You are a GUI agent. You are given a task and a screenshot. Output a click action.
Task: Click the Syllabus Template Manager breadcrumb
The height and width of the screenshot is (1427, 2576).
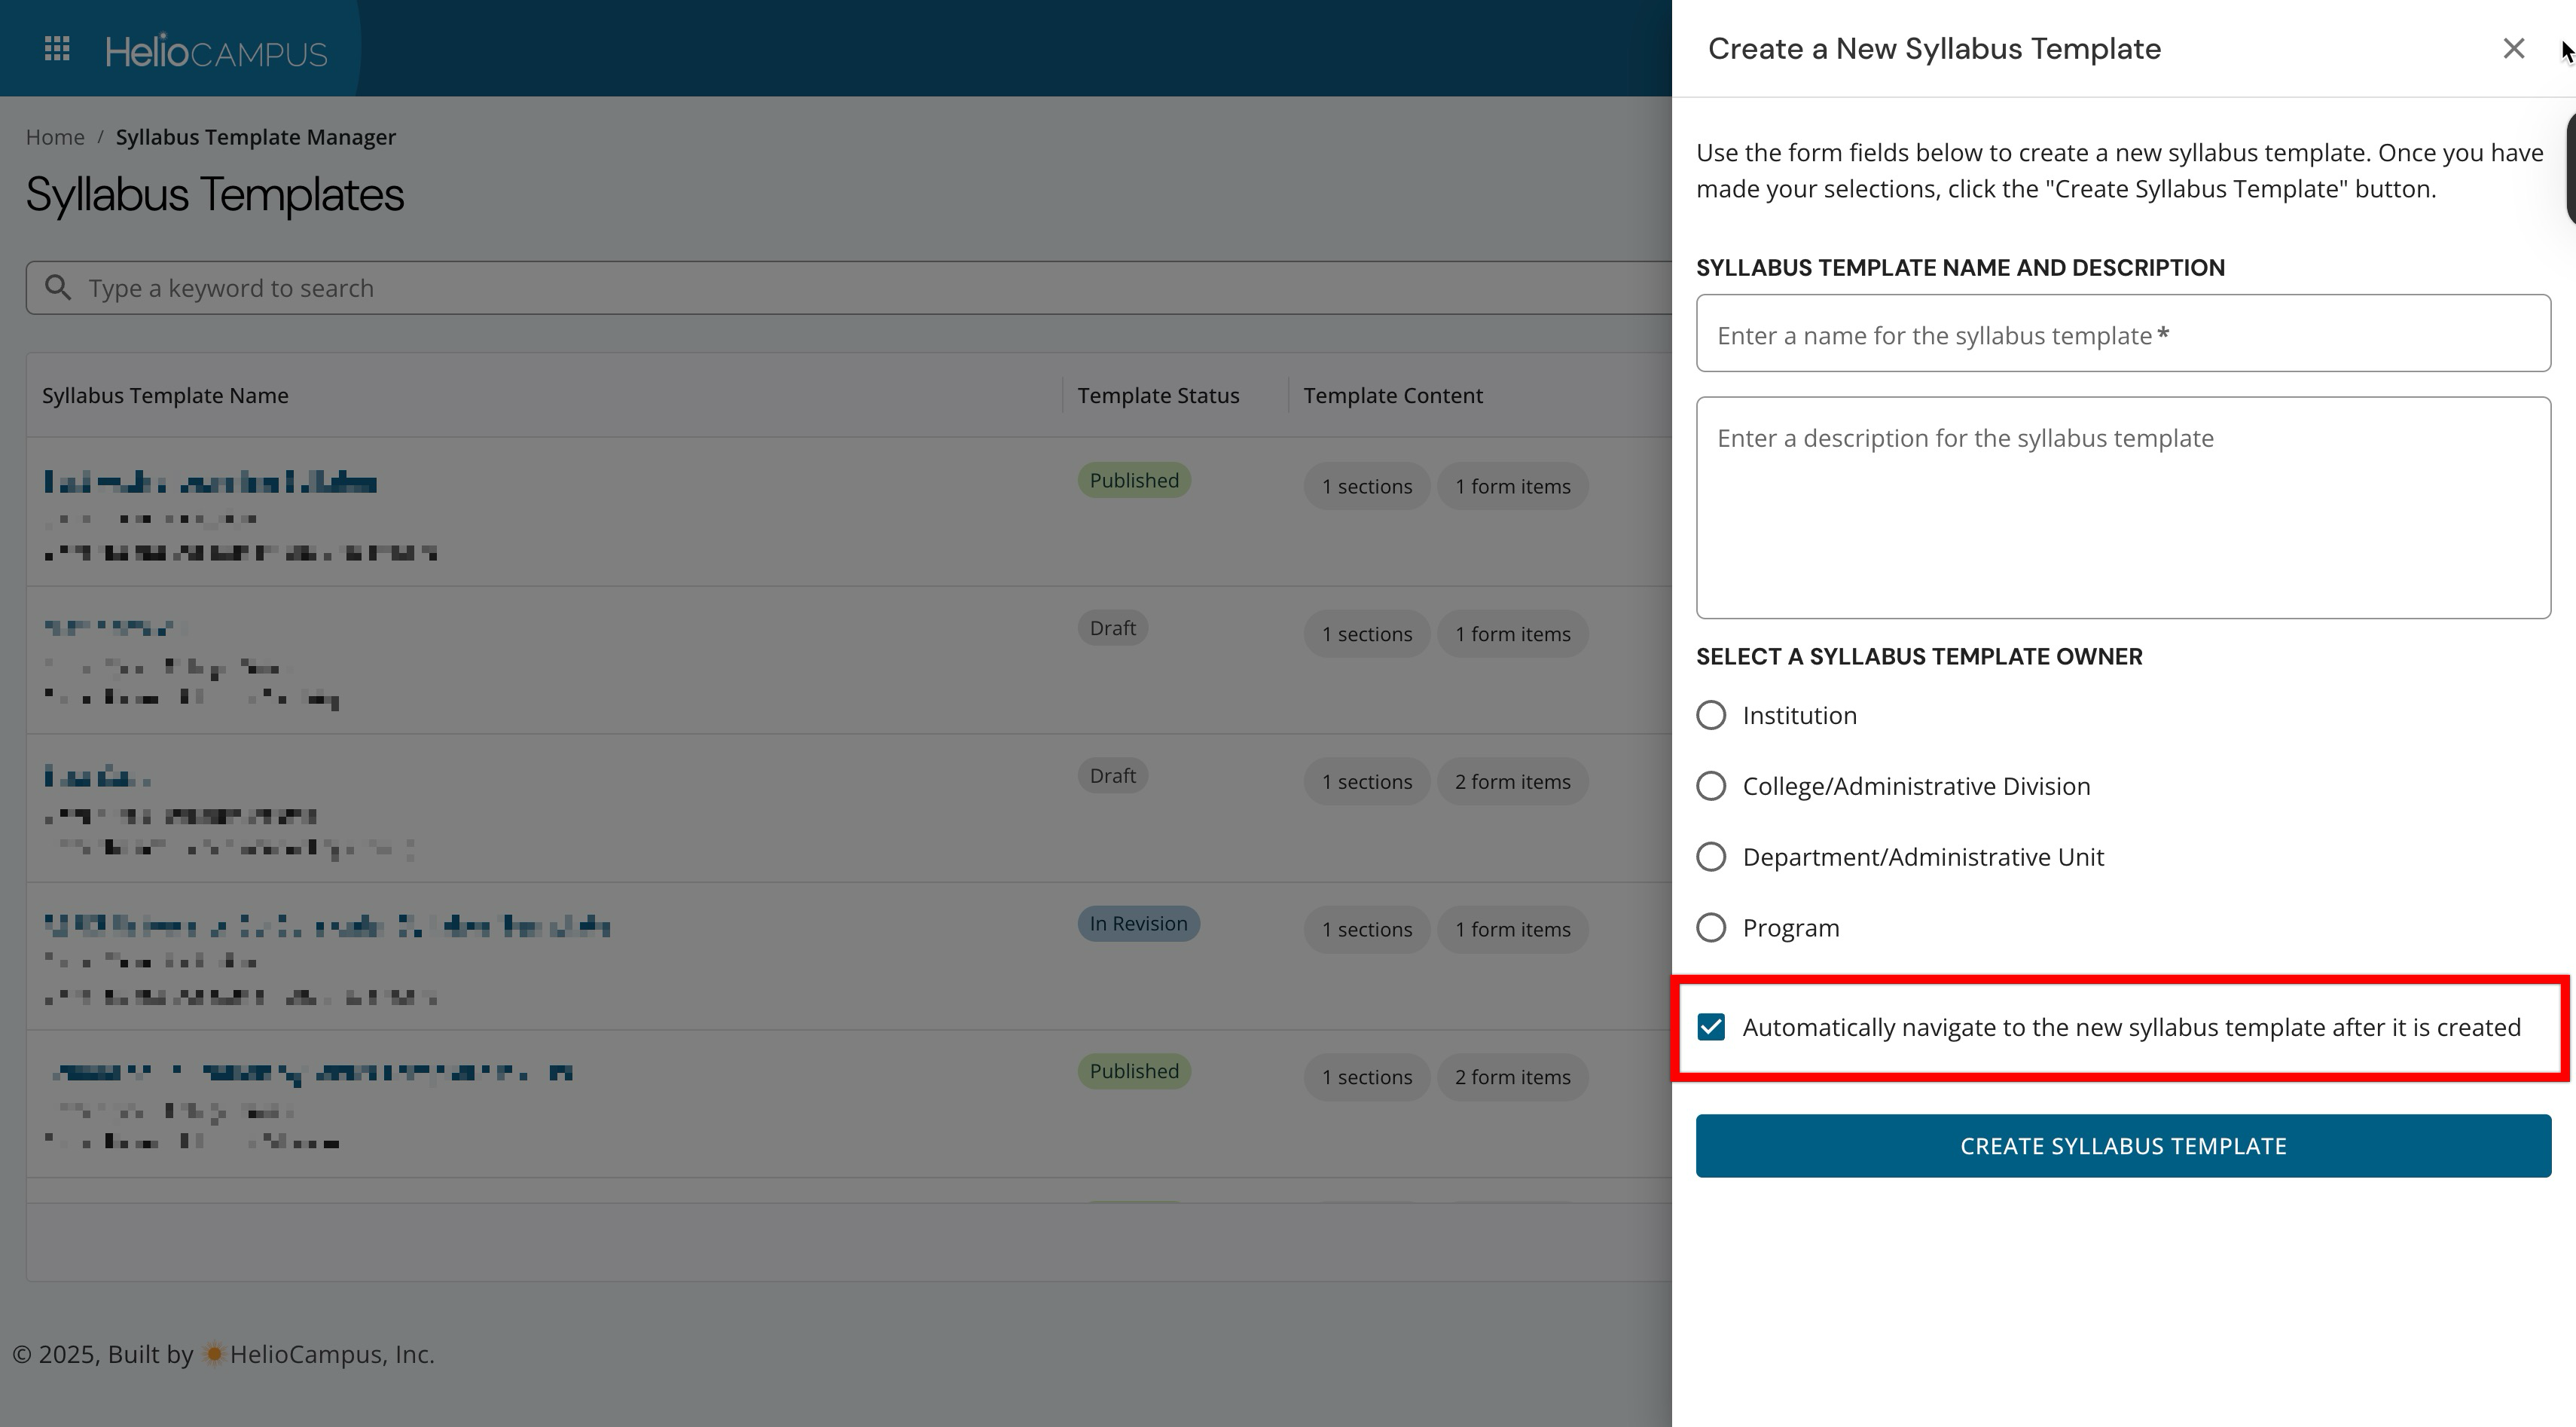click(256, 137)
